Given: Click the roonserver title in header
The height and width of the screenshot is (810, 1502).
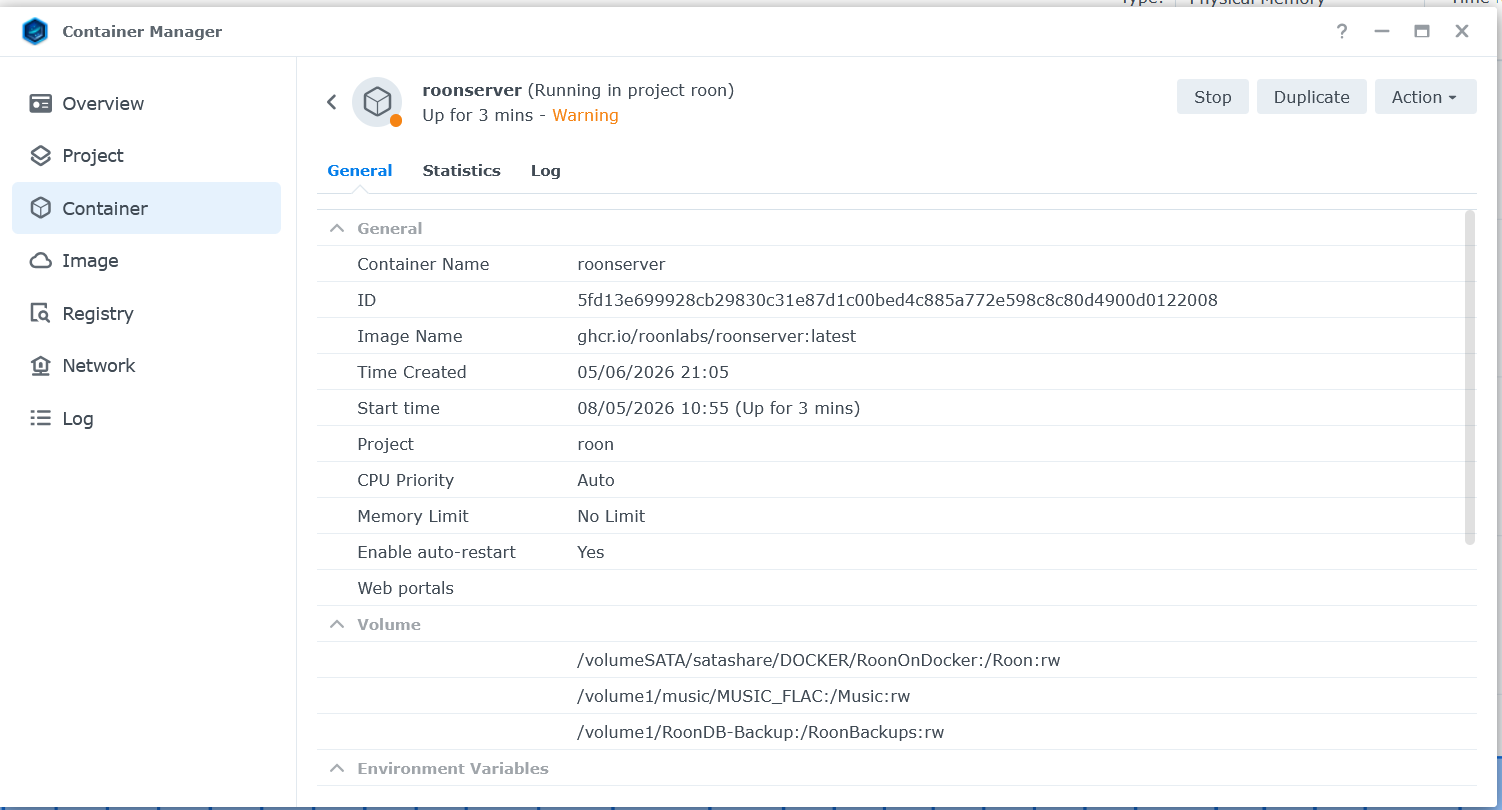Looking at the screenshot, I should coord(472,90).
